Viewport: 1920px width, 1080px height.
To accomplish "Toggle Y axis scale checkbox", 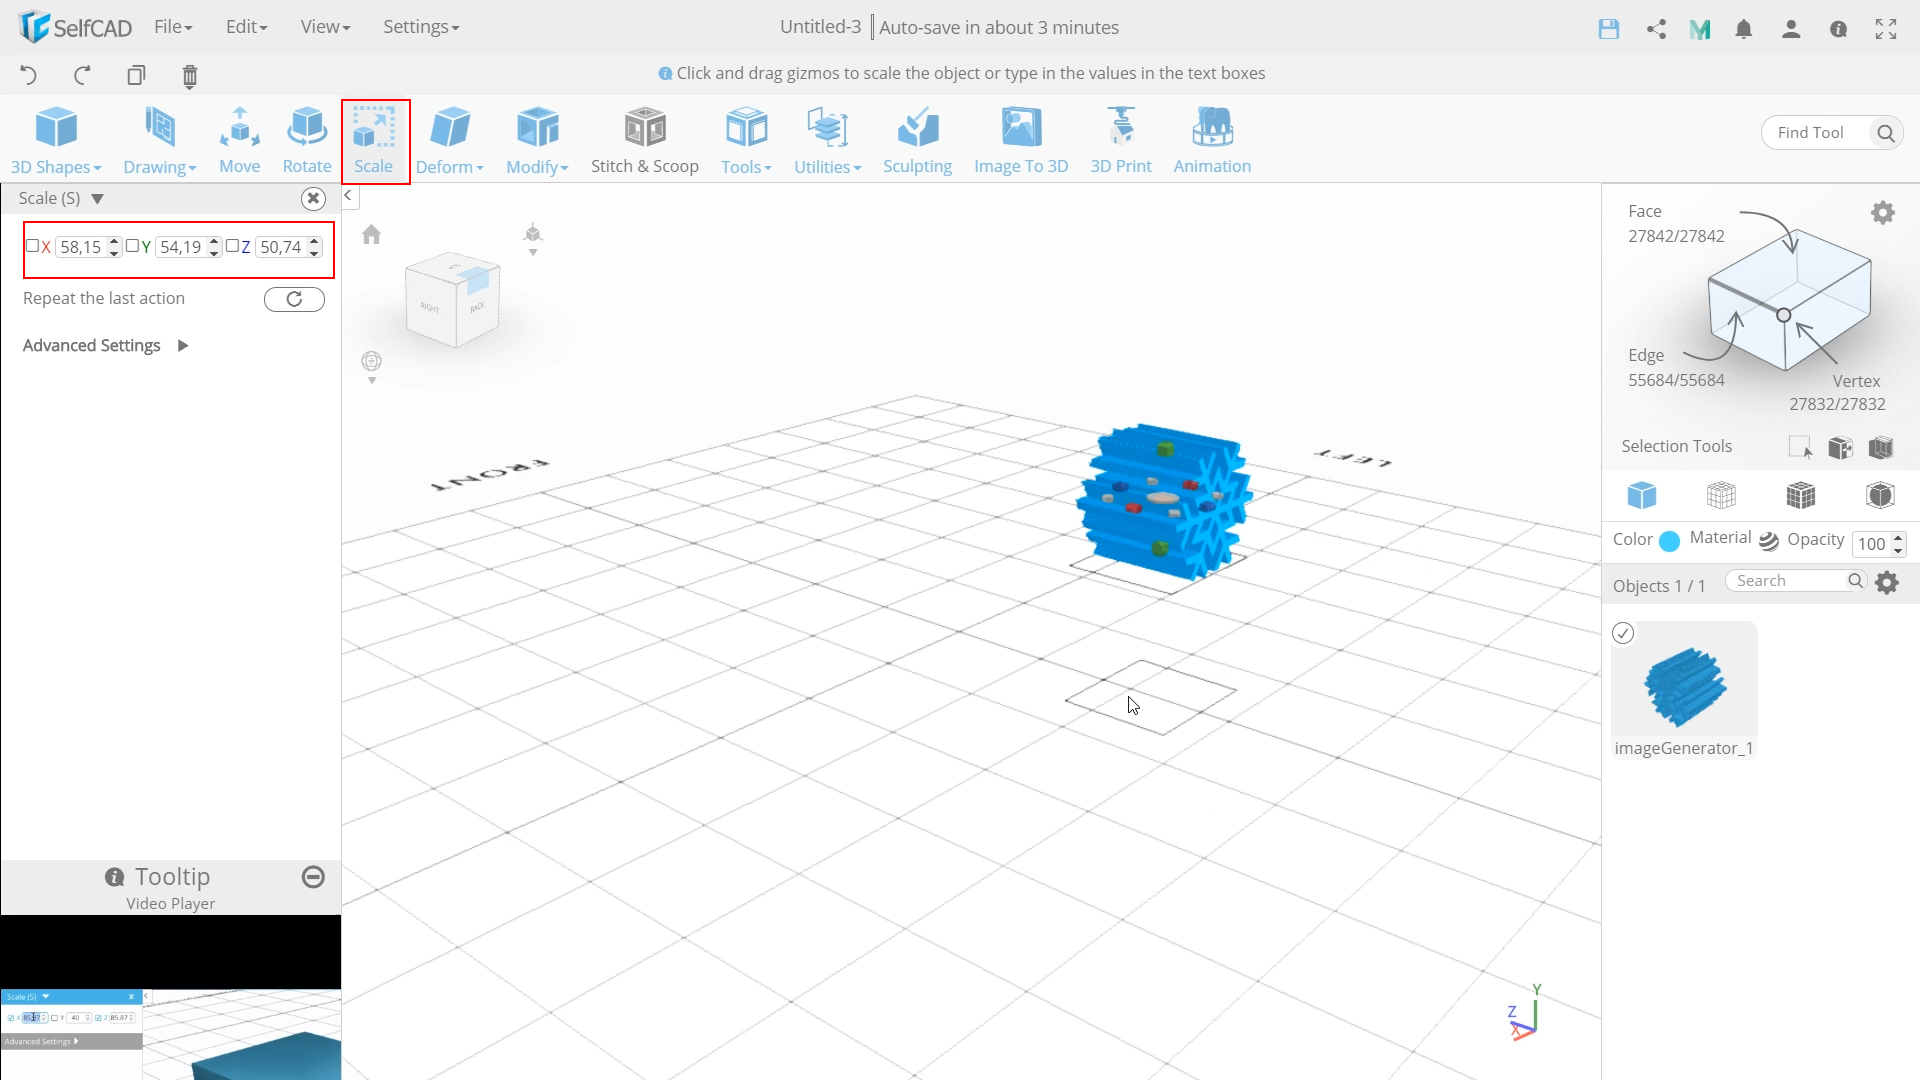I will coord(132,247).
